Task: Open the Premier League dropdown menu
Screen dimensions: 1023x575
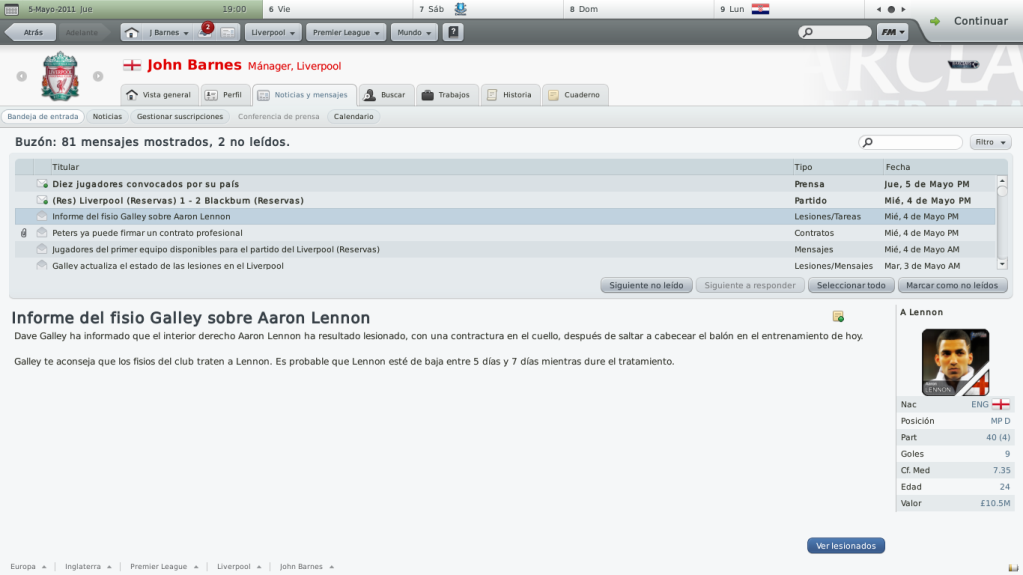Action: tap(346, 32)
